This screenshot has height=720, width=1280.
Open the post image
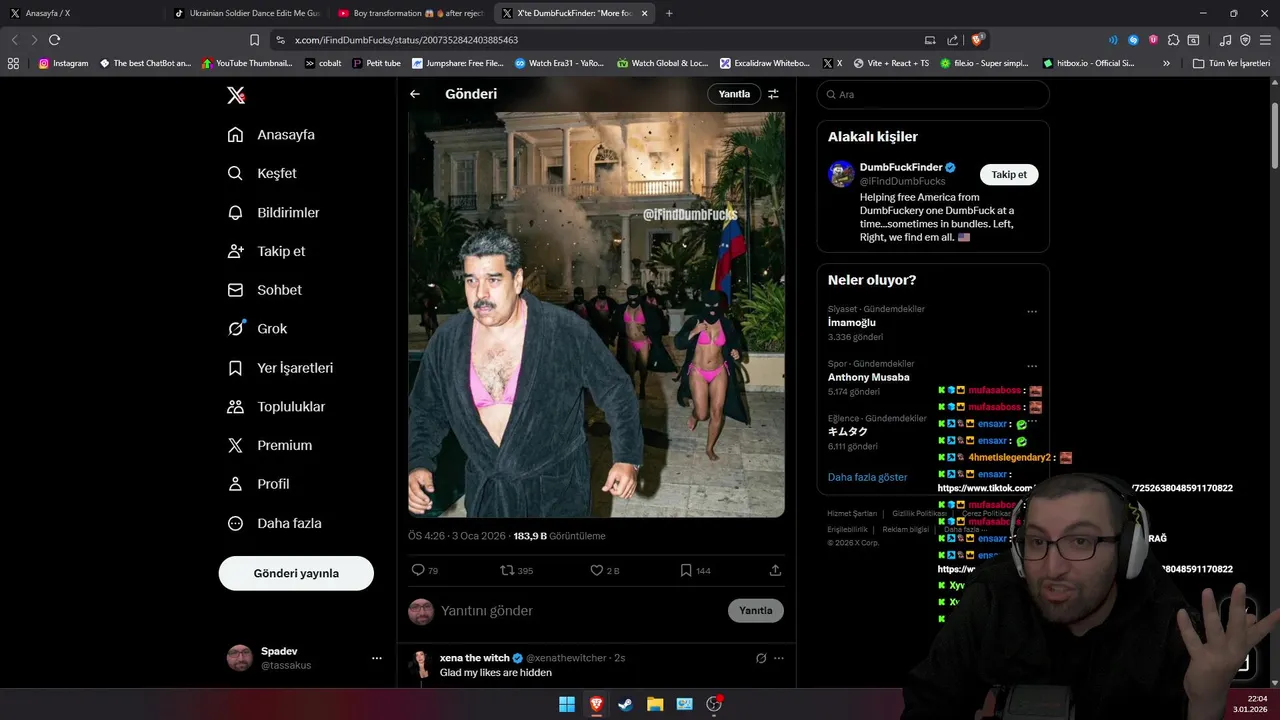[x=596, y=314]
